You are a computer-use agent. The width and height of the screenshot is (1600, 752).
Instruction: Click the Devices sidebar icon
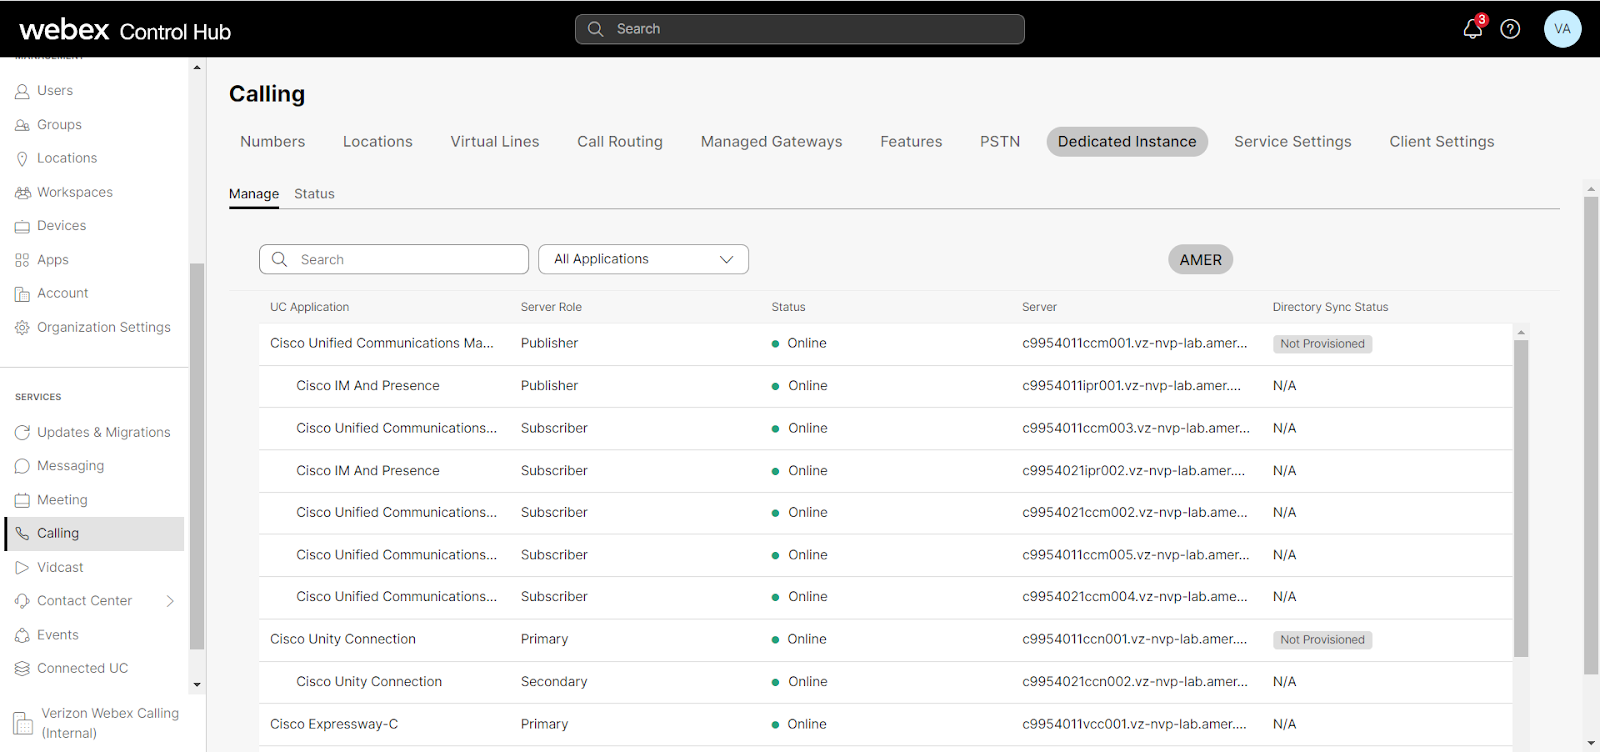pos(22,226)
